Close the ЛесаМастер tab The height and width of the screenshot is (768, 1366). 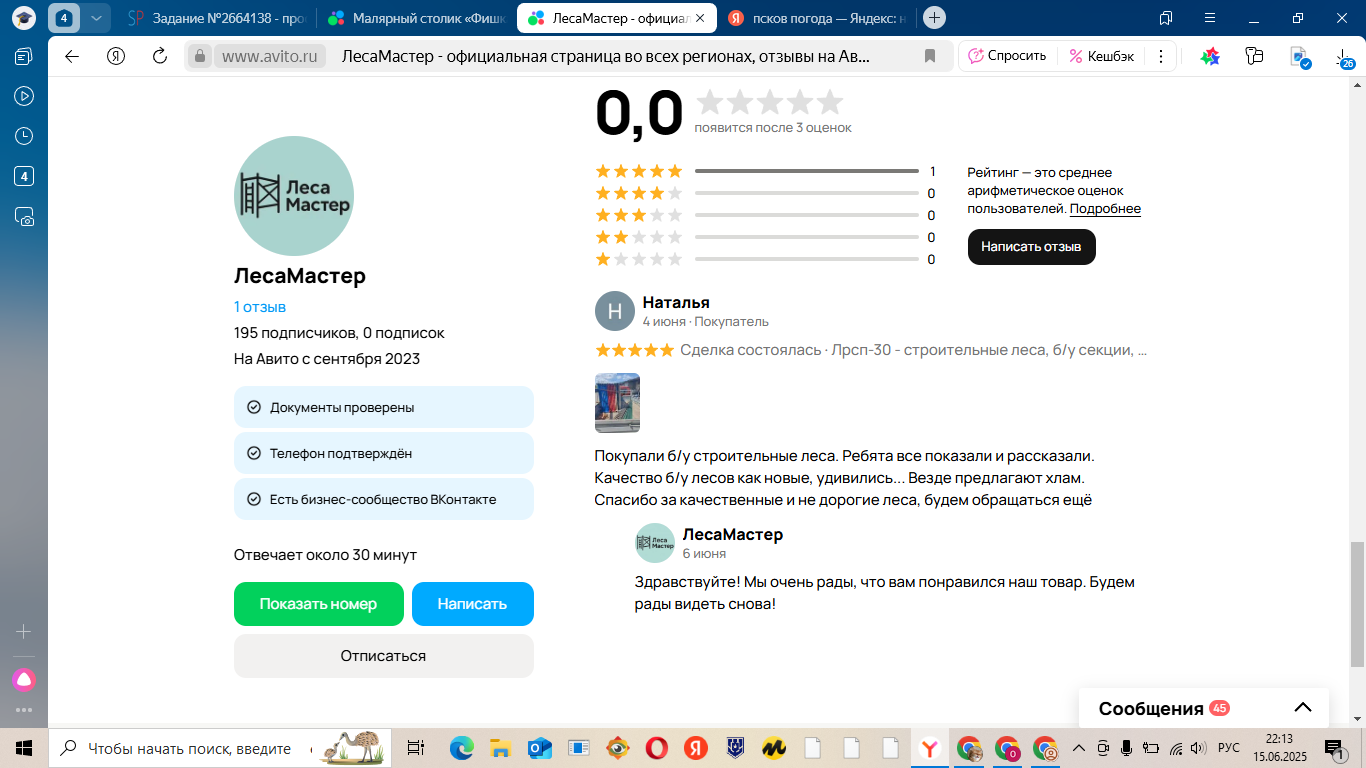700,18
